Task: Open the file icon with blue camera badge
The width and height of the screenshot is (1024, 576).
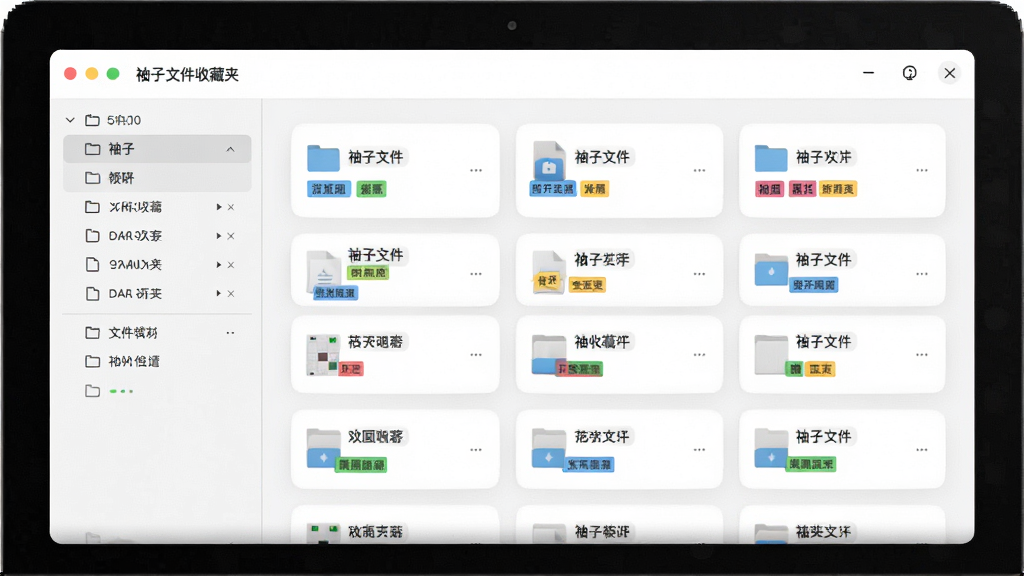Action: (549, 160)
